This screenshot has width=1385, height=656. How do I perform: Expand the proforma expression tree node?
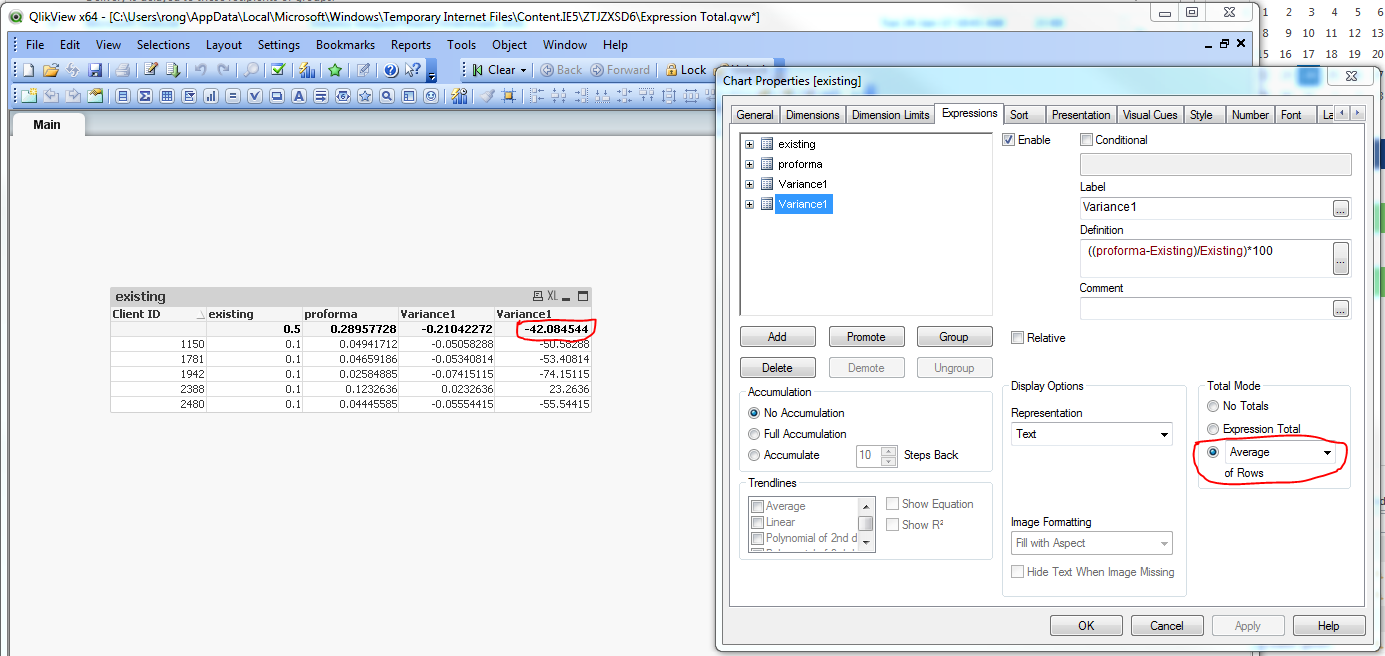(x=749, y=164)
